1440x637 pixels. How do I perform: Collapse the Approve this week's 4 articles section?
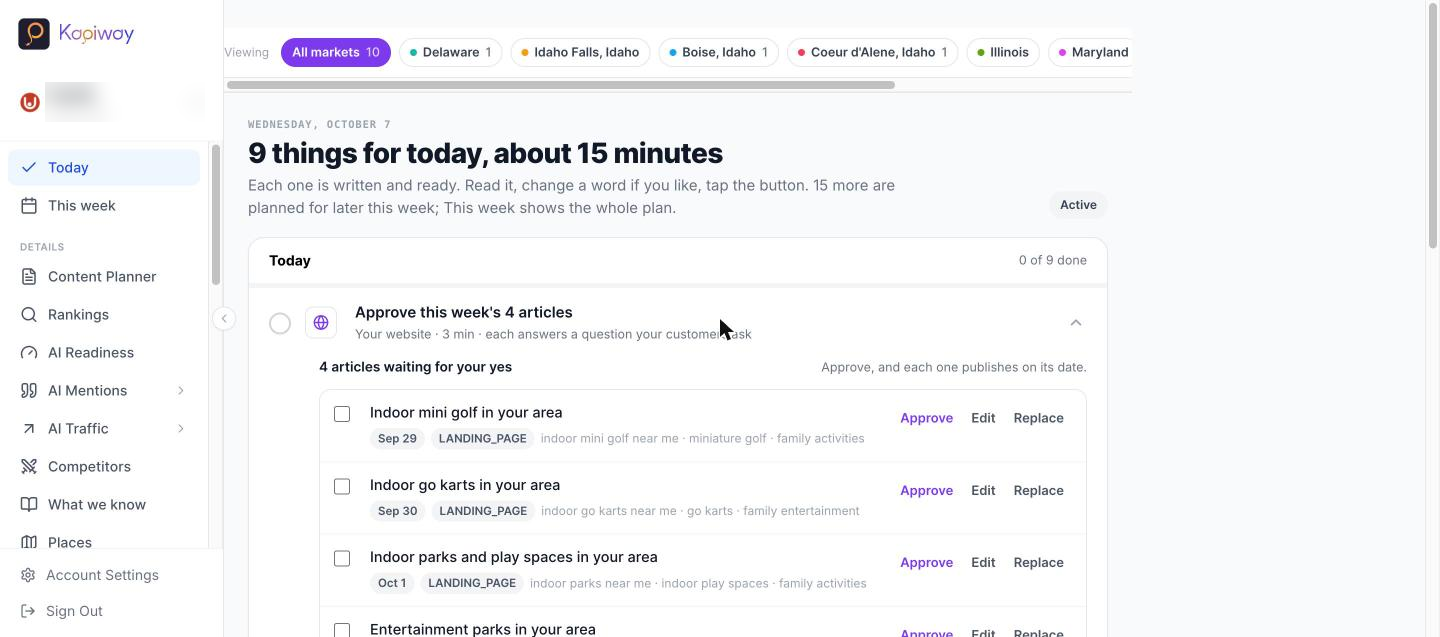point(1076,322)
